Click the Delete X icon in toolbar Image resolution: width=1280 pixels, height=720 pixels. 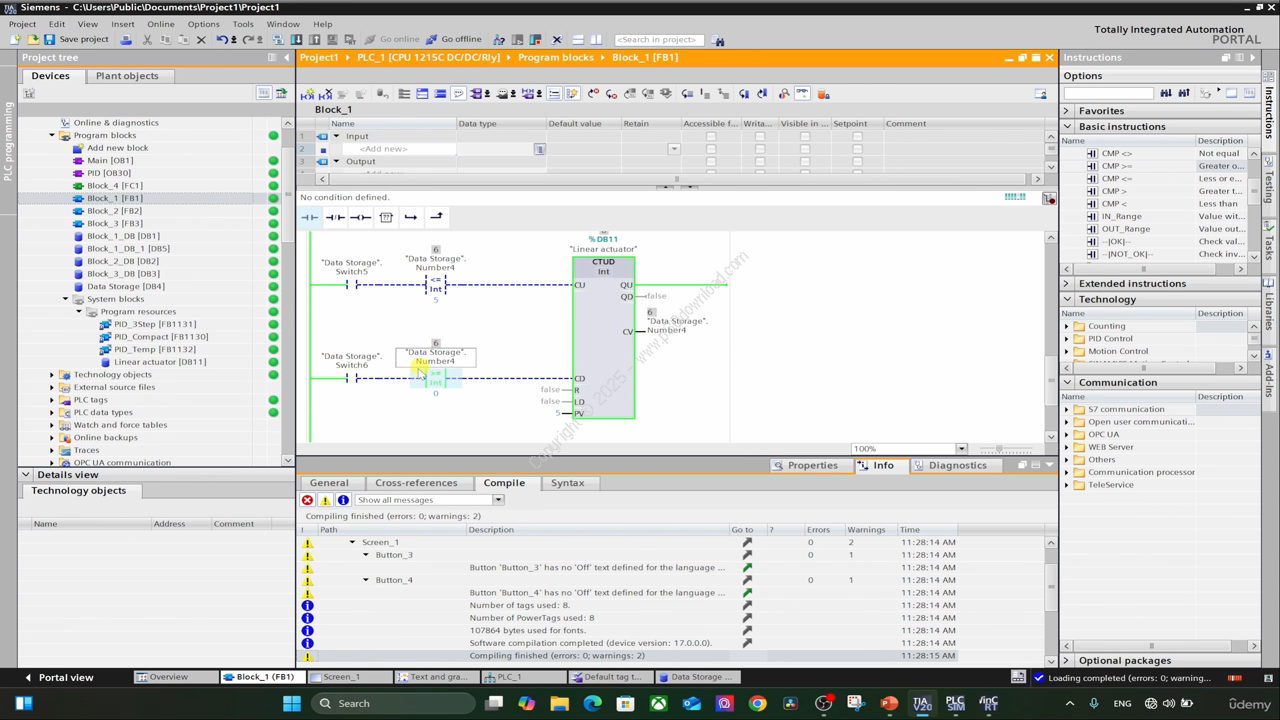(201, 39)
